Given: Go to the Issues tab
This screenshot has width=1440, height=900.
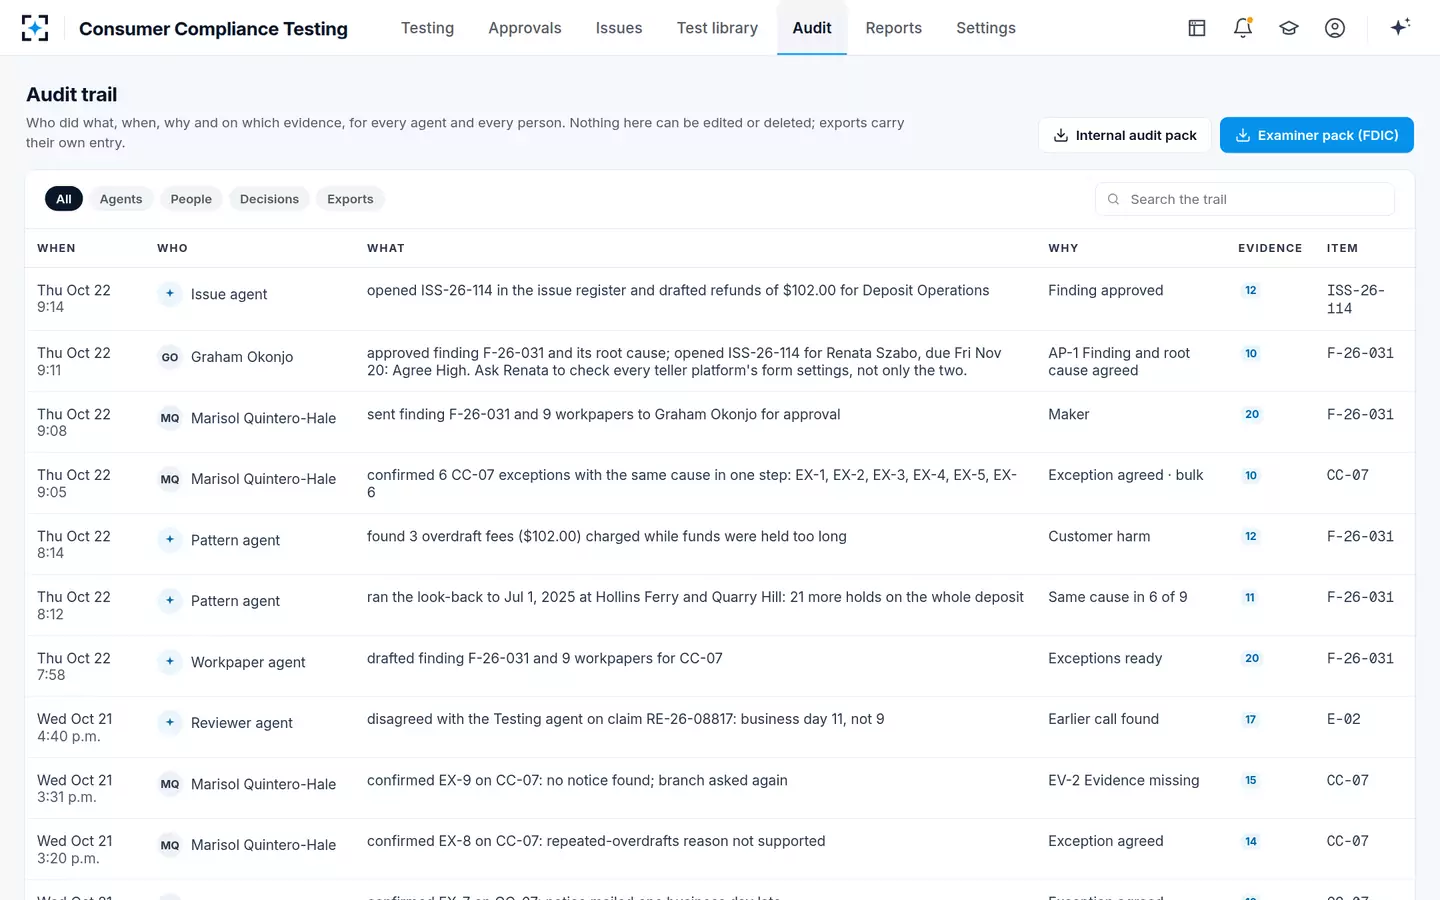Looking at the screenshot, I should pyautogui.click(x=619, y=28).
